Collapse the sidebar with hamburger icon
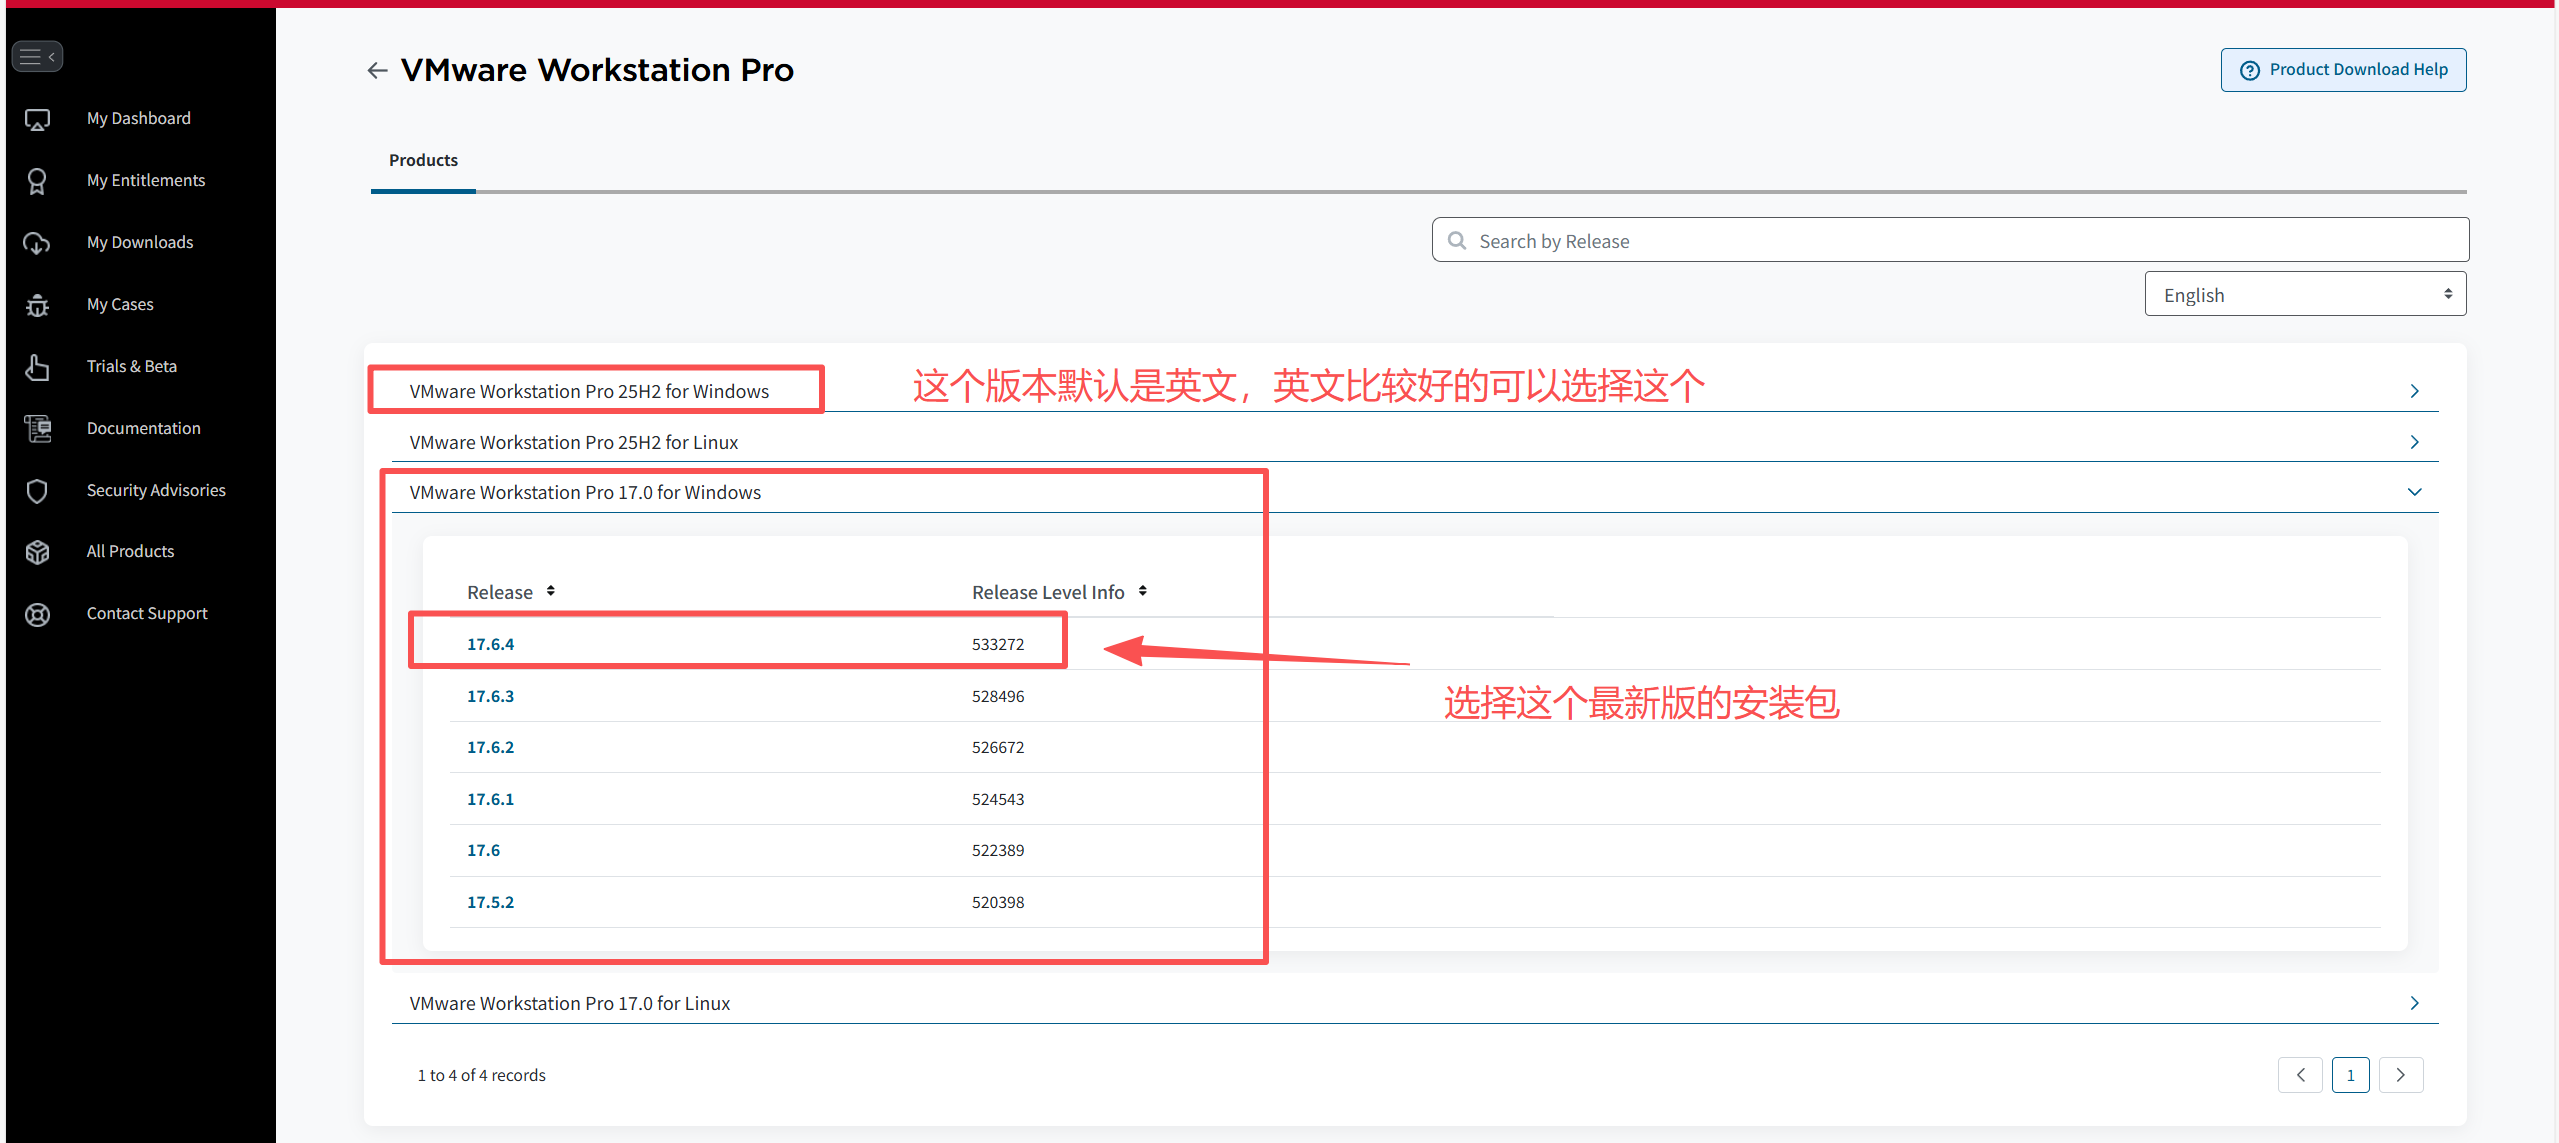The height and width of the screenshot is (1143, 2559). (x=37, y=56)
